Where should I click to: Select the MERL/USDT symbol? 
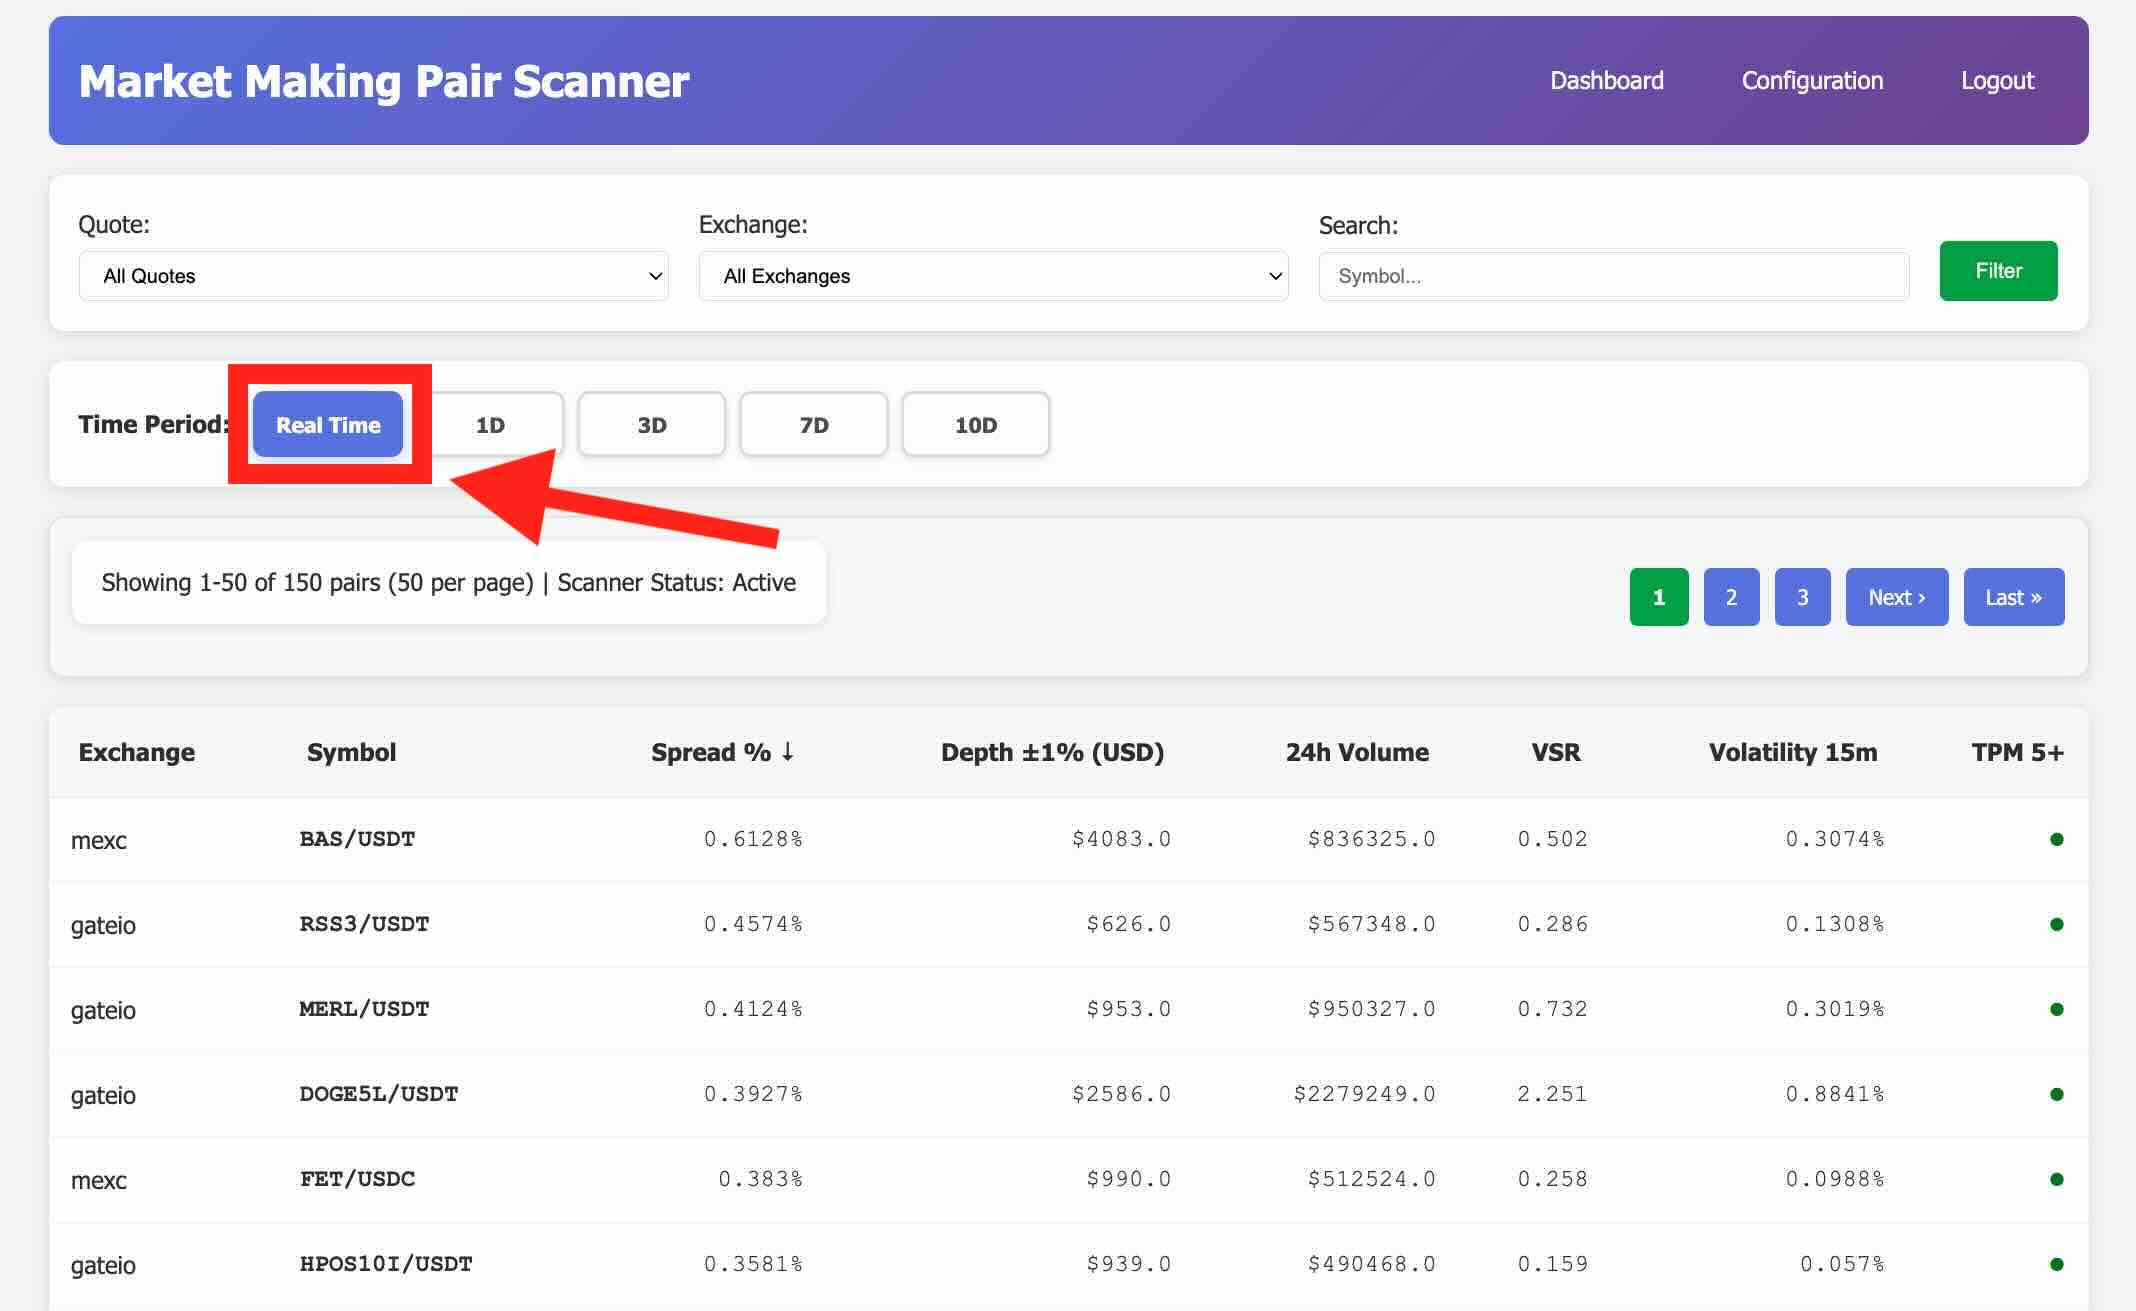pos(364,1009)
